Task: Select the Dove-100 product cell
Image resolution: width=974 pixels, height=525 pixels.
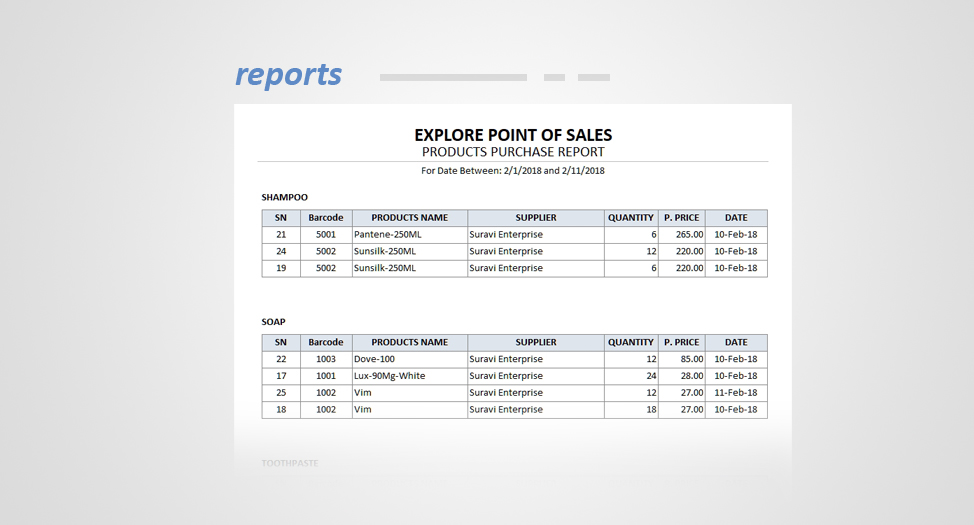Action: [x=375, y=359]
